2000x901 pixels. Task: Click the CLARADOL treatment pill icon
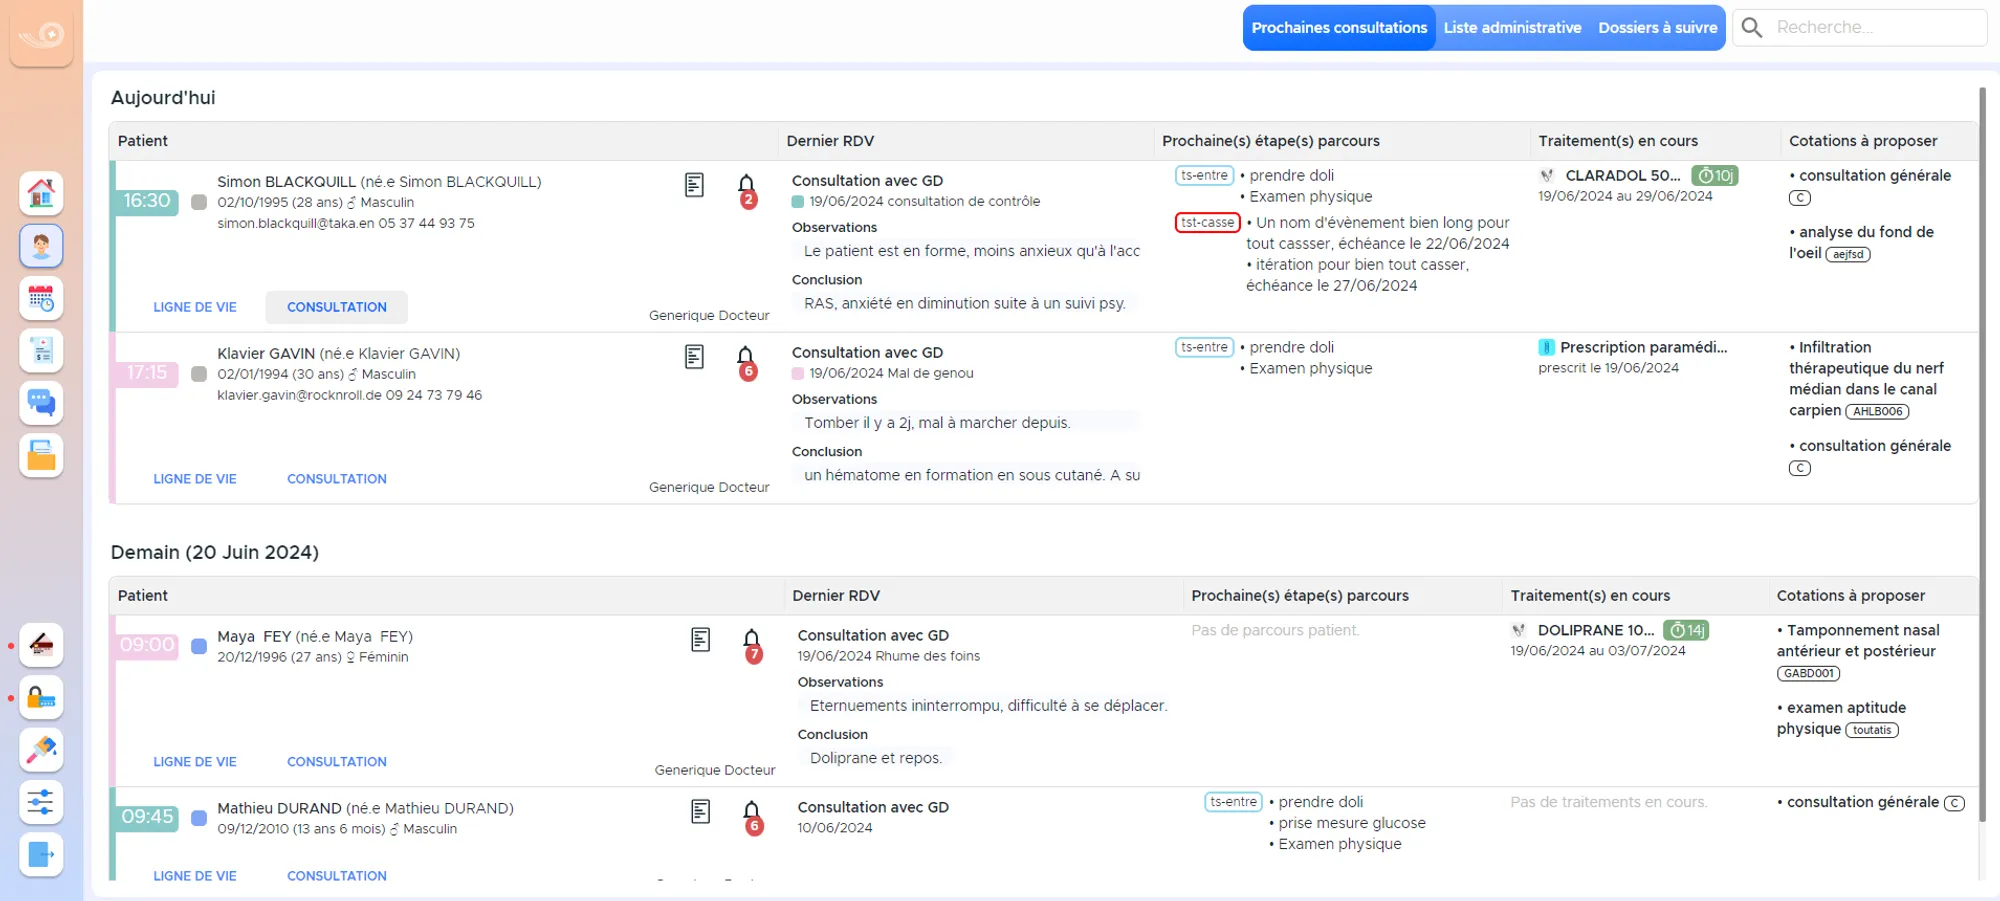[1547, 176]
